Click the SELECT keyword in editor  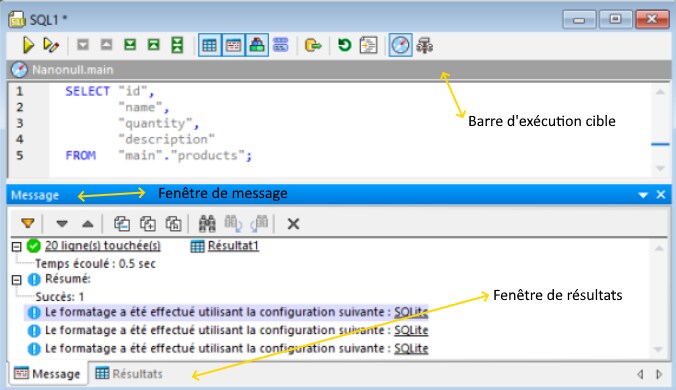point(88,91)
